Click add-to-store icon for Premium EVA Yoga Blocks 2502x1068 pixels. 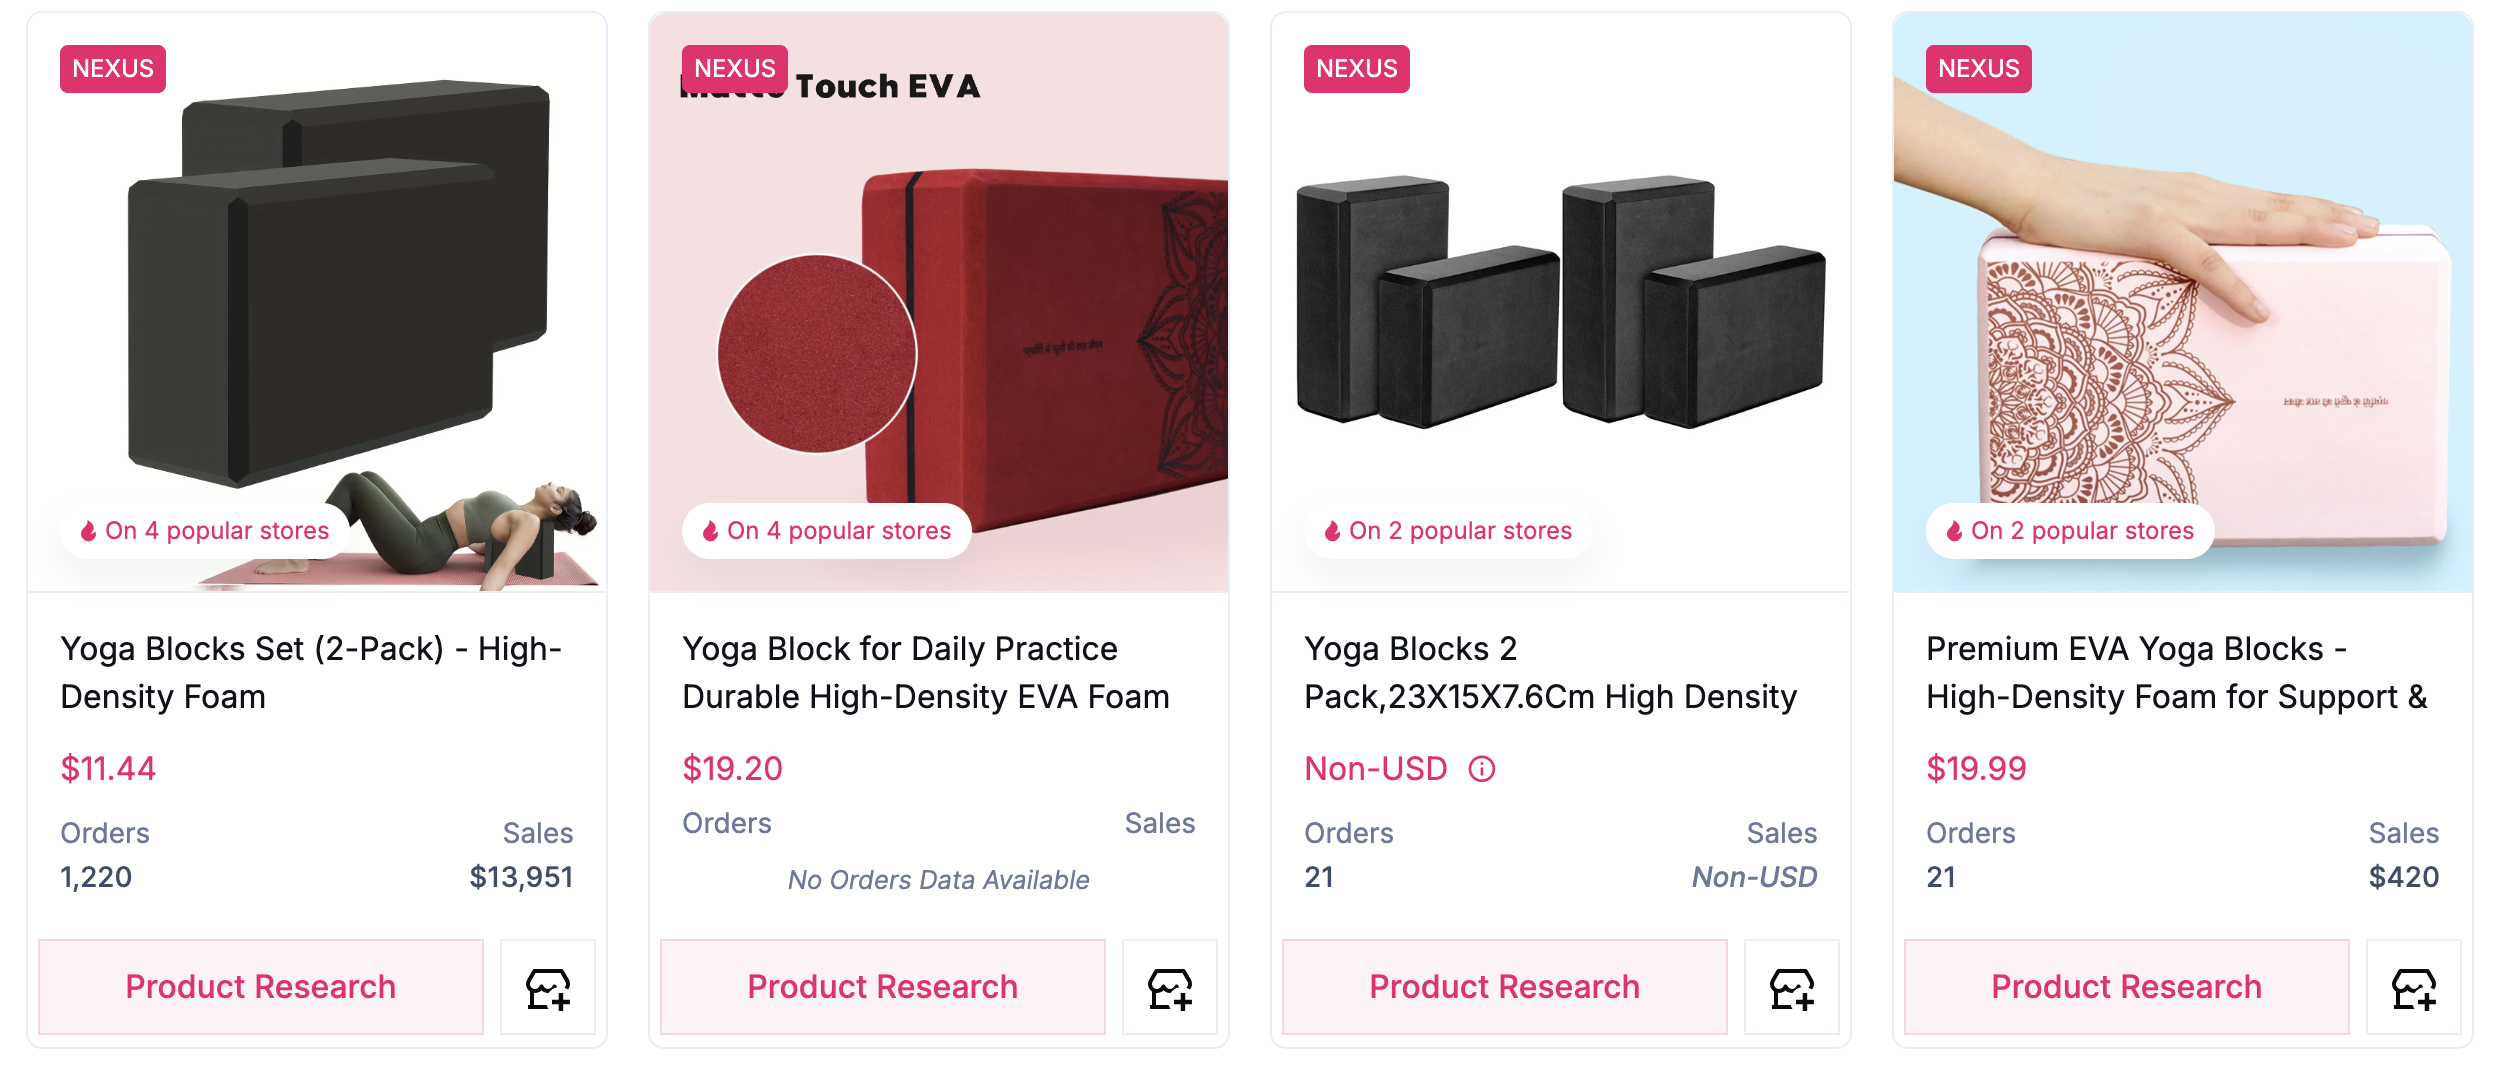point(2414,987)
